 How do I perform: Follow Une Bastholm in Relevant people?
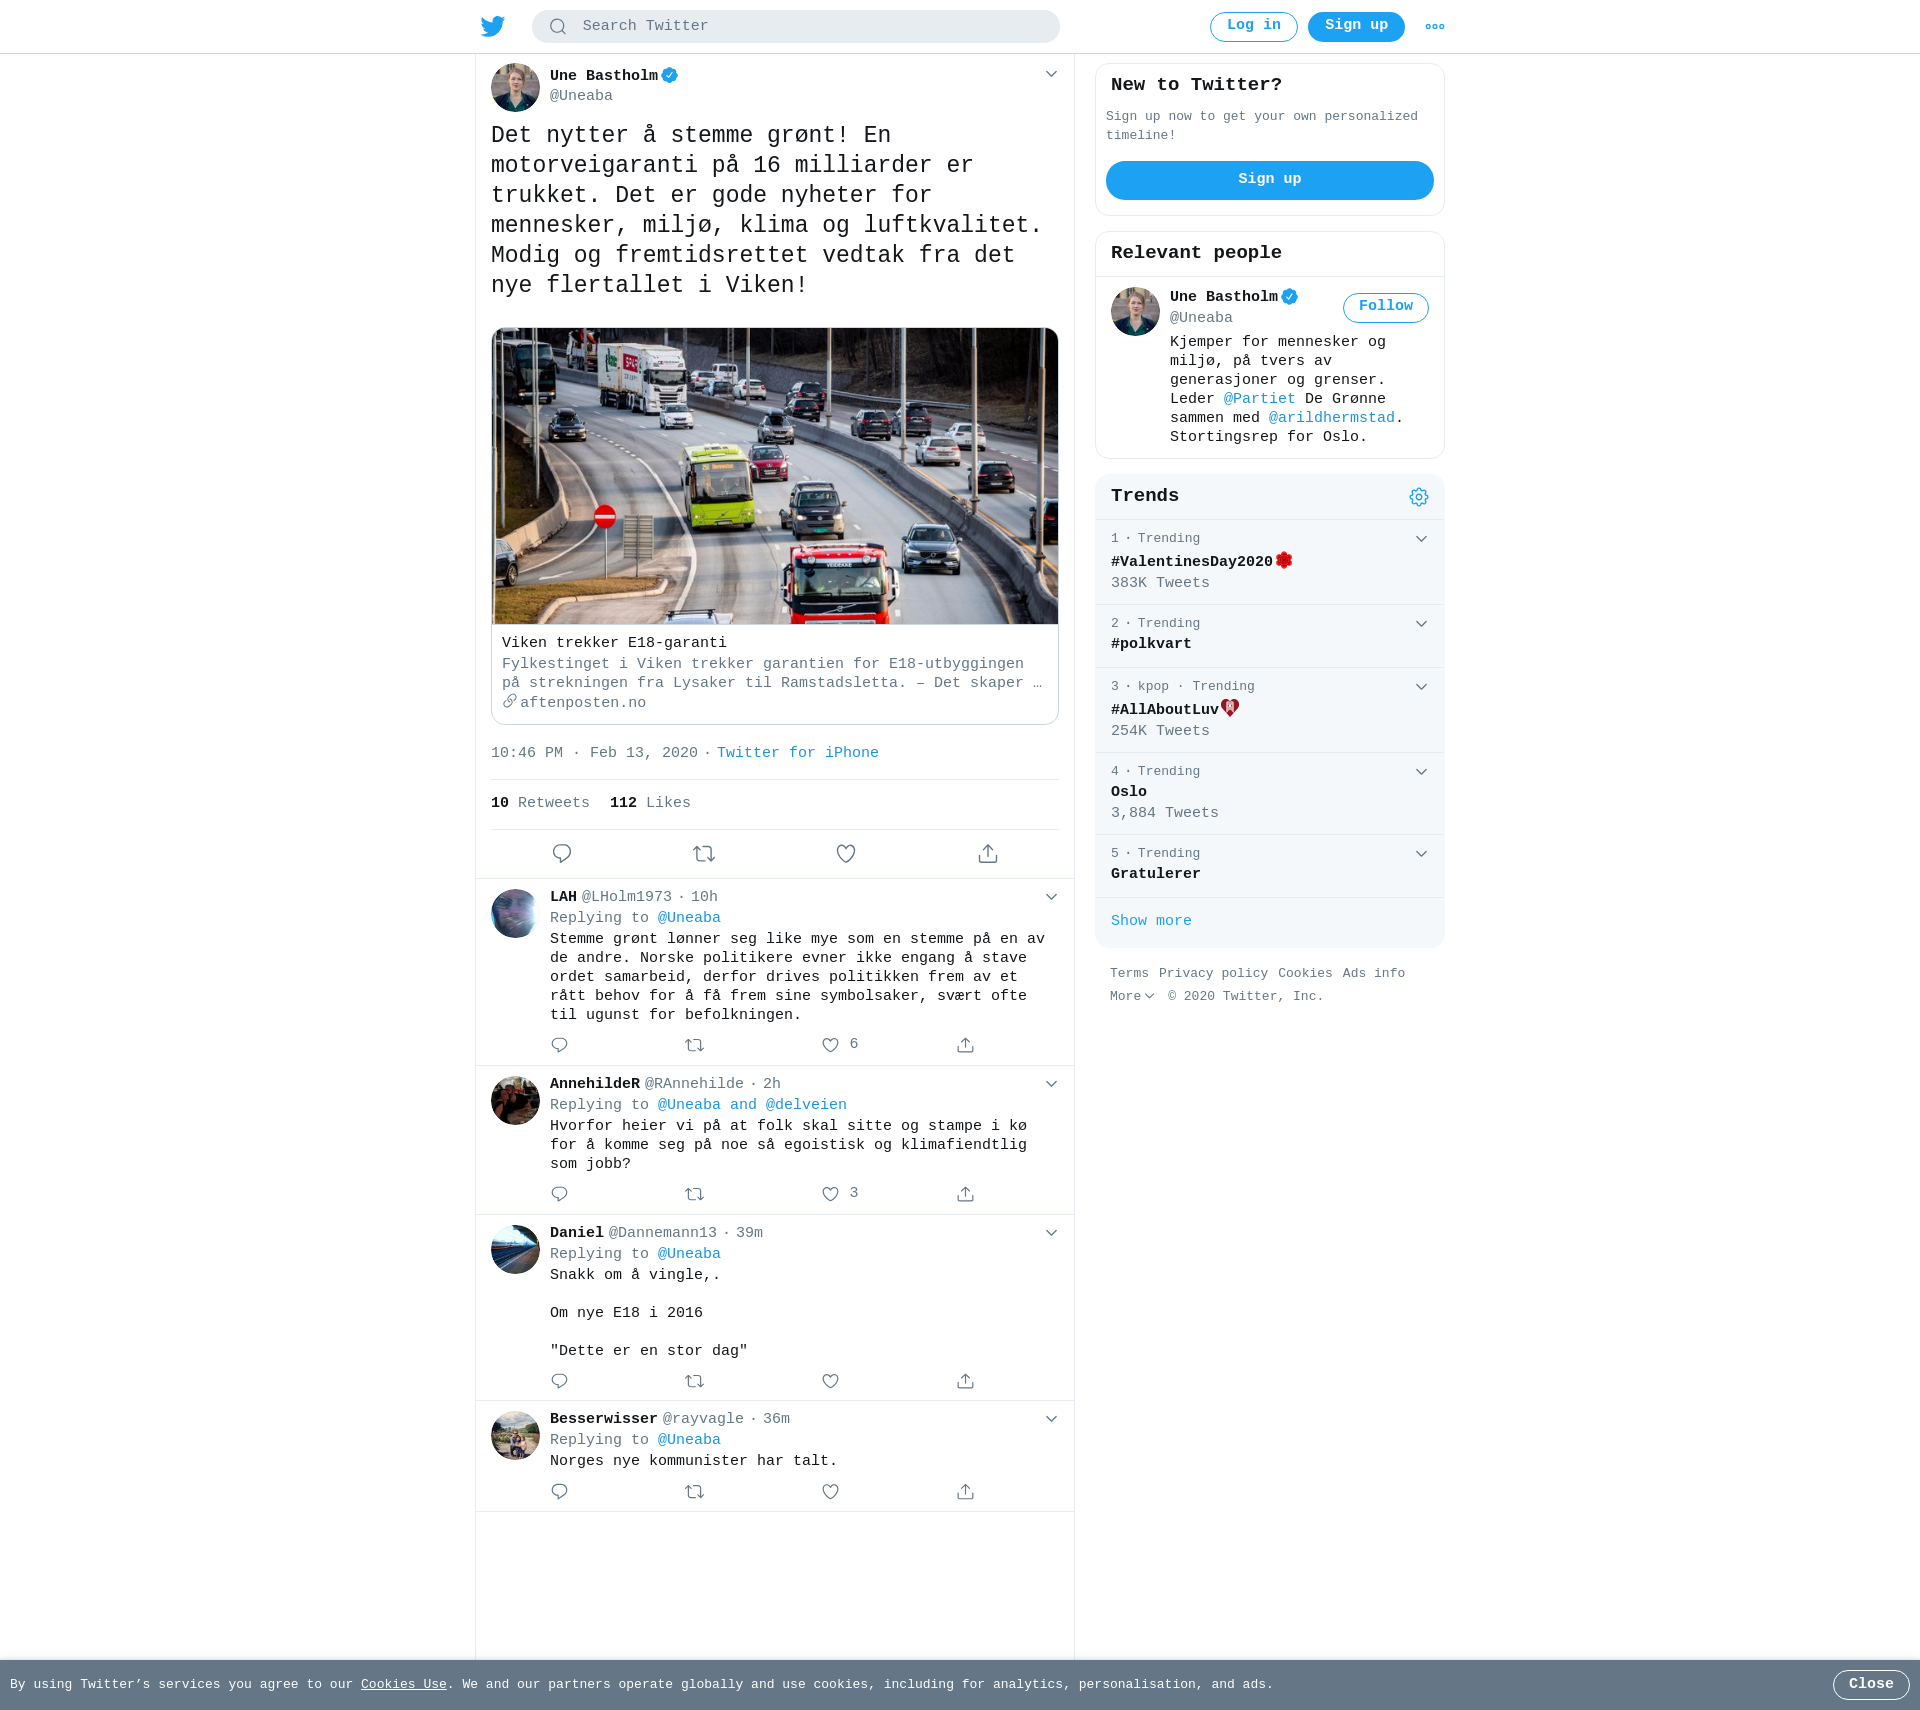[1385, 307]
